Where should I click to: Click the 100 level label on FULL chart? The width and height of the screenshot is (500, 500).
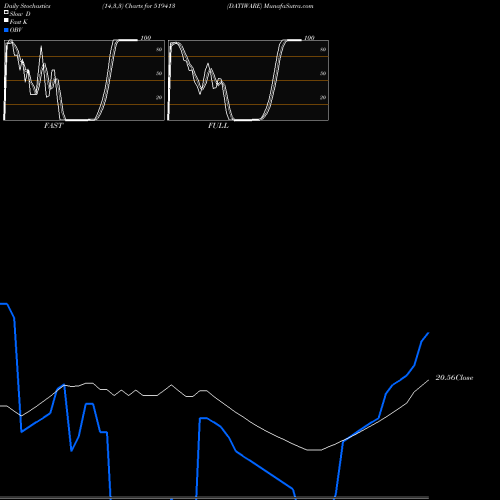(309, 38)
